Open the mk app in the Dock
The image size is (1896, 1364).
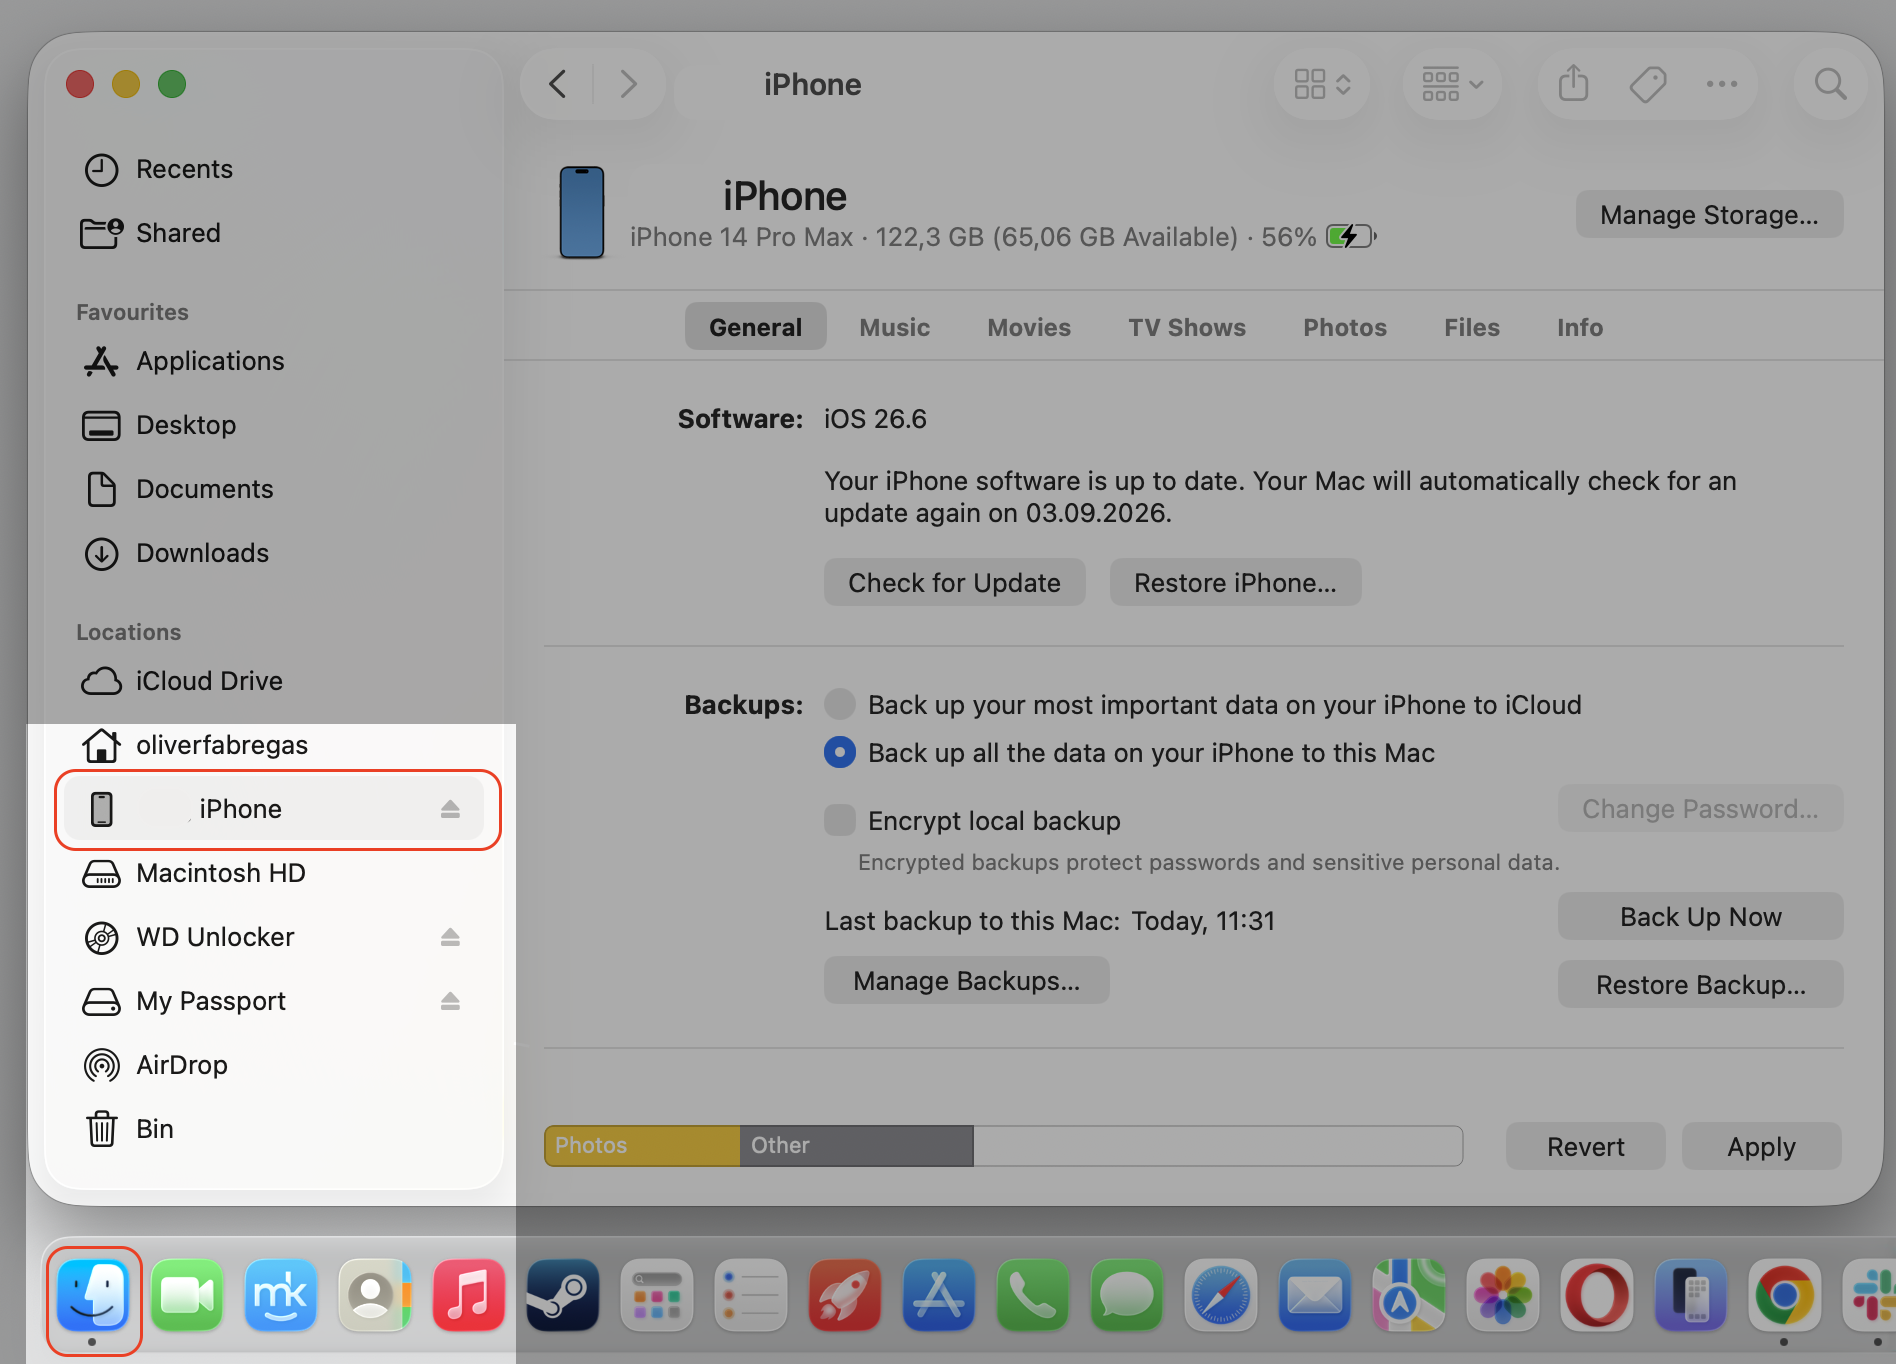(x=281, y=1296)
